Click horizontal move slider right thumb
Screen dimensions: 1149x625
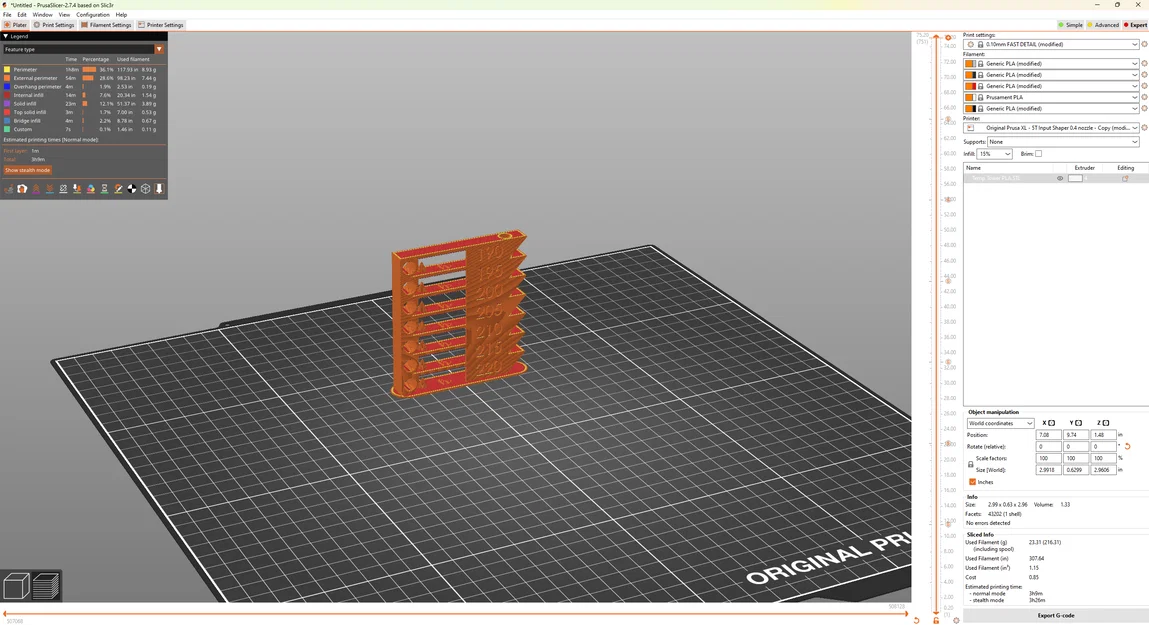pyautogui.click(x=908, y=613)
